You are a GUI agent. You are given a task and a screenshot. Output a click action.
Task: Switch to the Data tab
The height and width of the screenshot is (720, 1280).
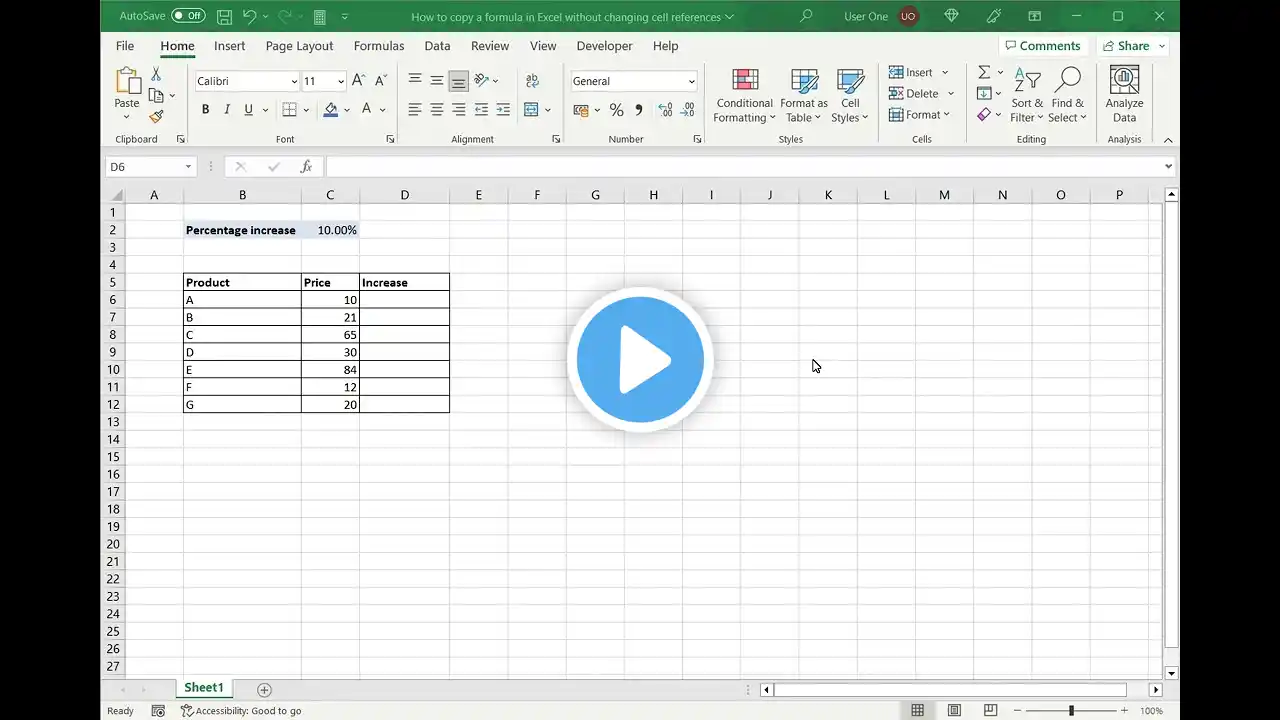tap(437, 46)
